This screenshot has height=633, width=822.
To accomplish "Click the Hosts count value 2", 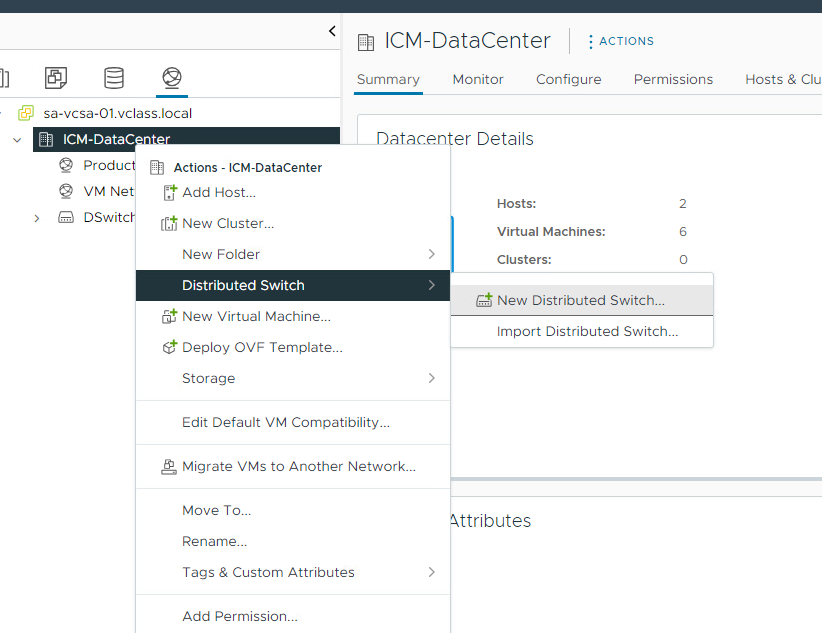I will [683, 203].
